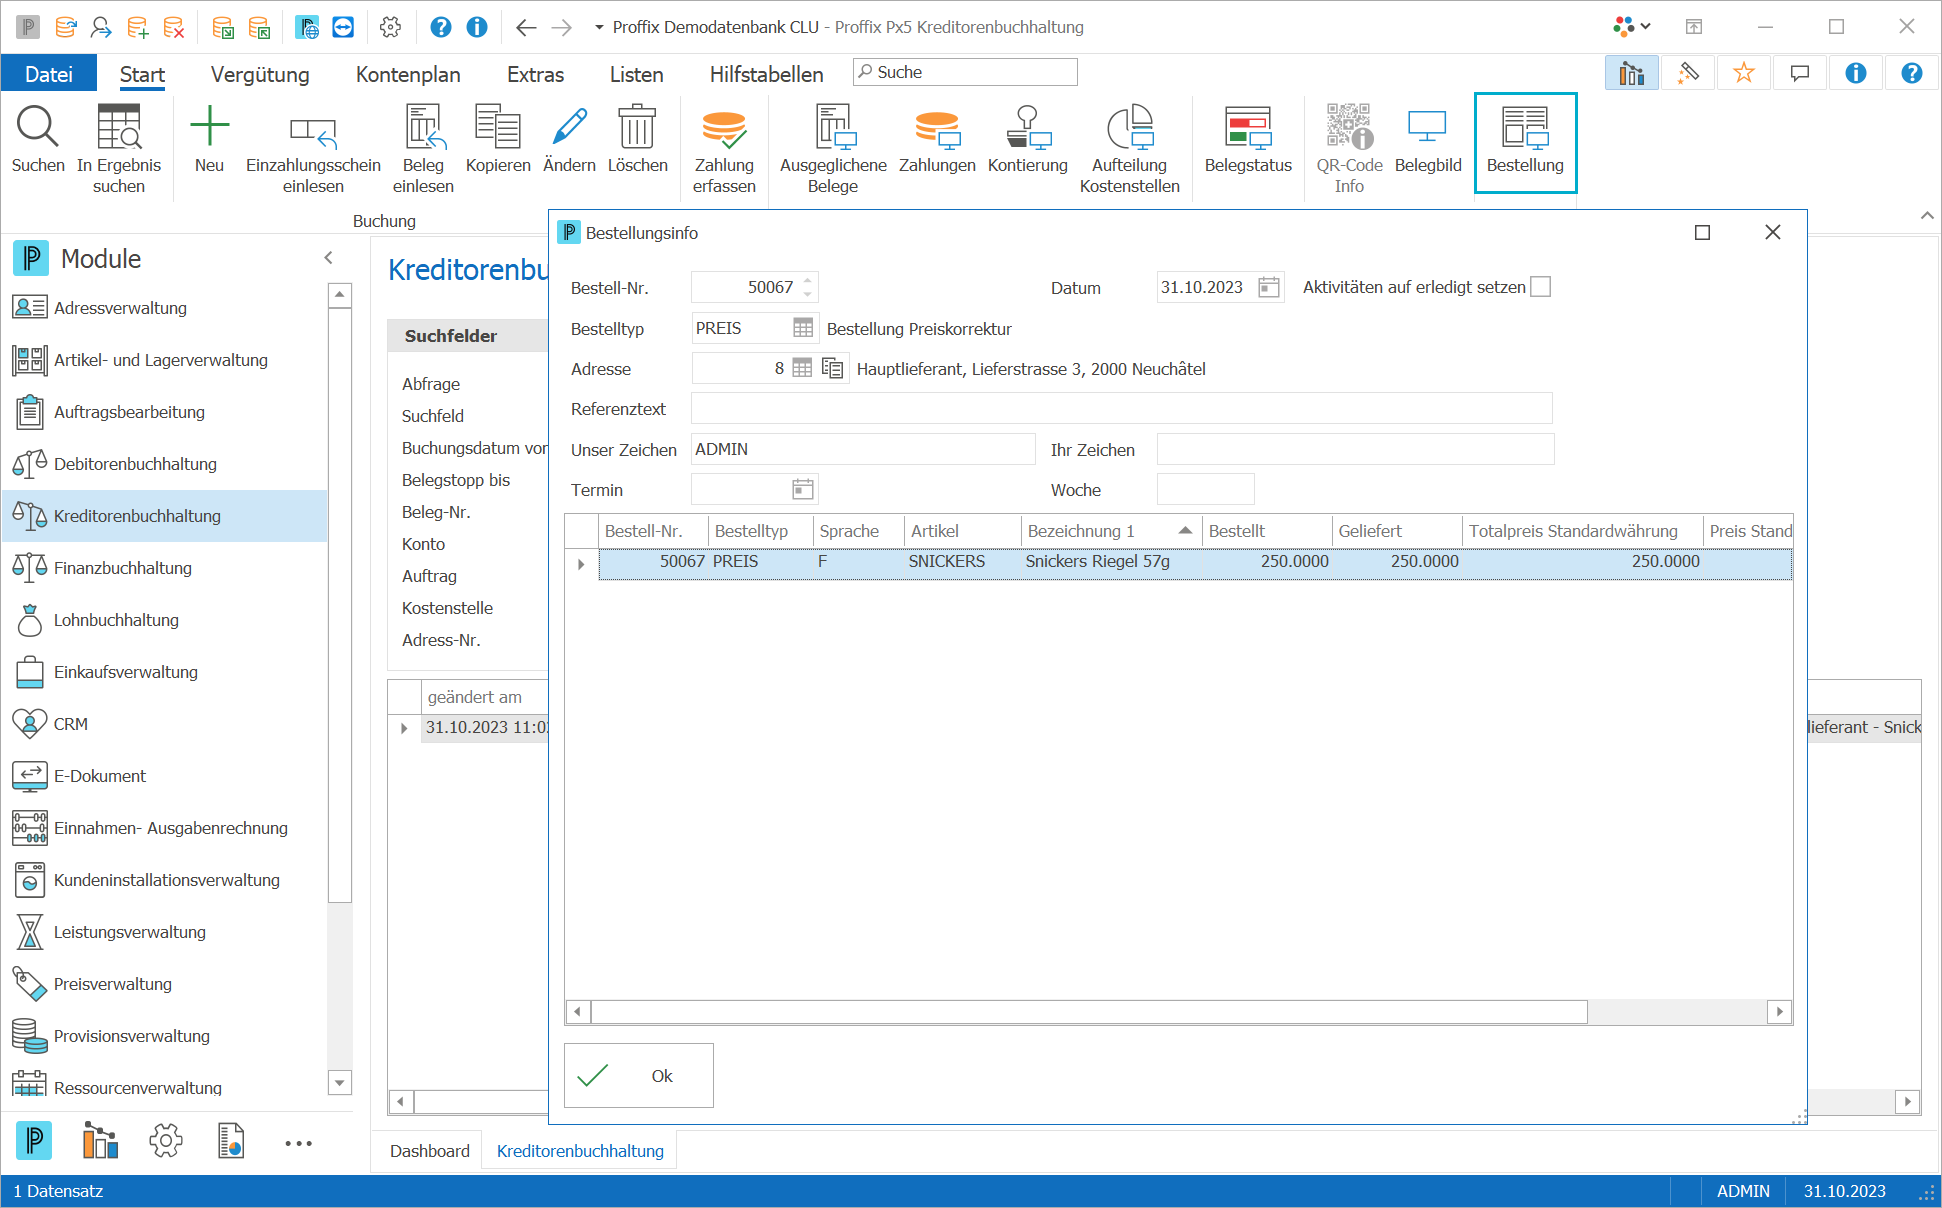Collapse the Module side panel
The height and width of the screenshot is (1208, 1942).
328,258
